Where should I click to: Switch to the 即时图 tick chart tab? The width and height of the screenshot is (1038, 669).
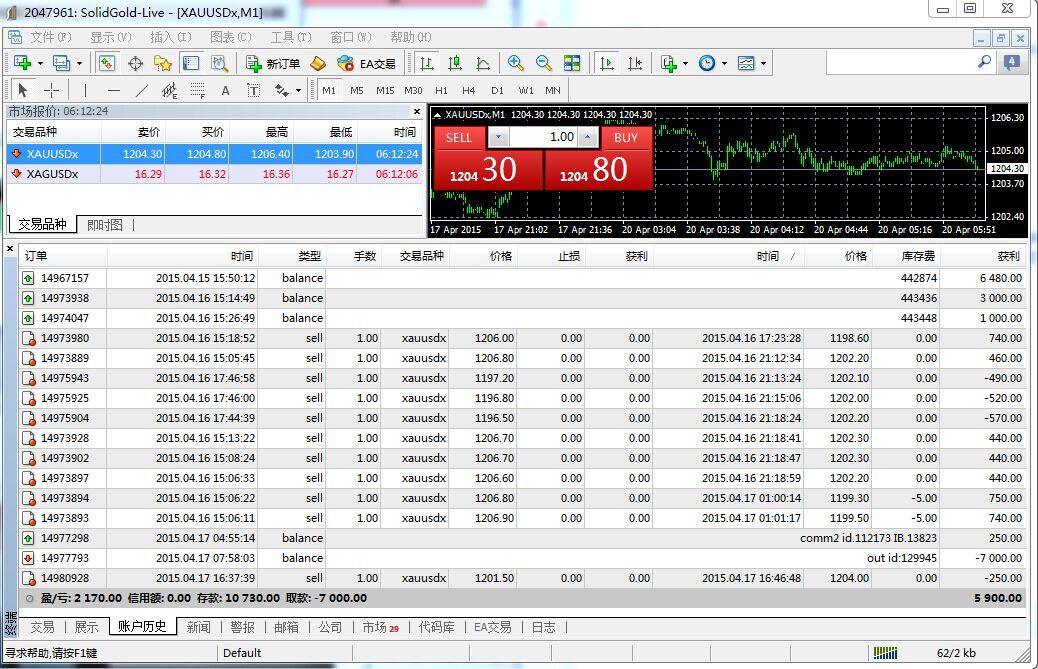(x=105, y=225)
